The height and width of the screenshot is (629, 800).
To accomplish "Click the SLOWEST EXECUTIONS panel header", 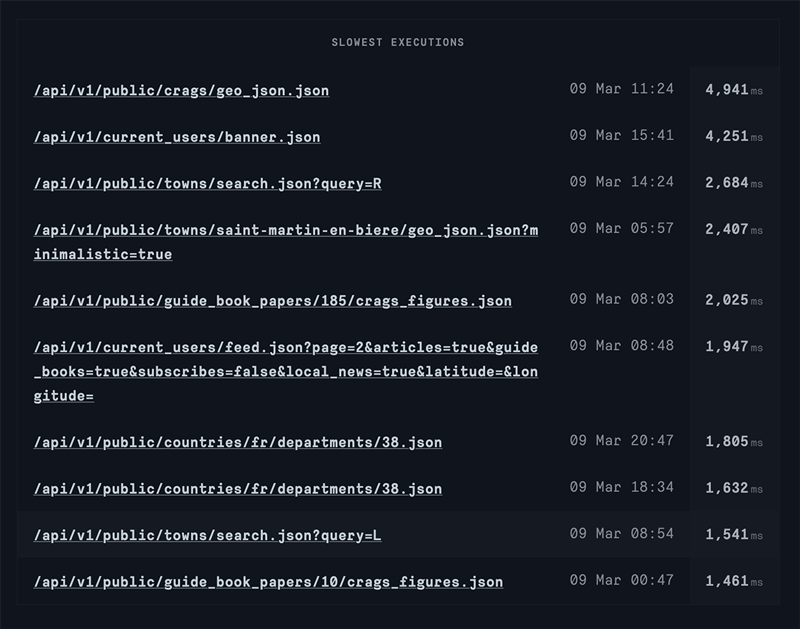I will point(400,42).
